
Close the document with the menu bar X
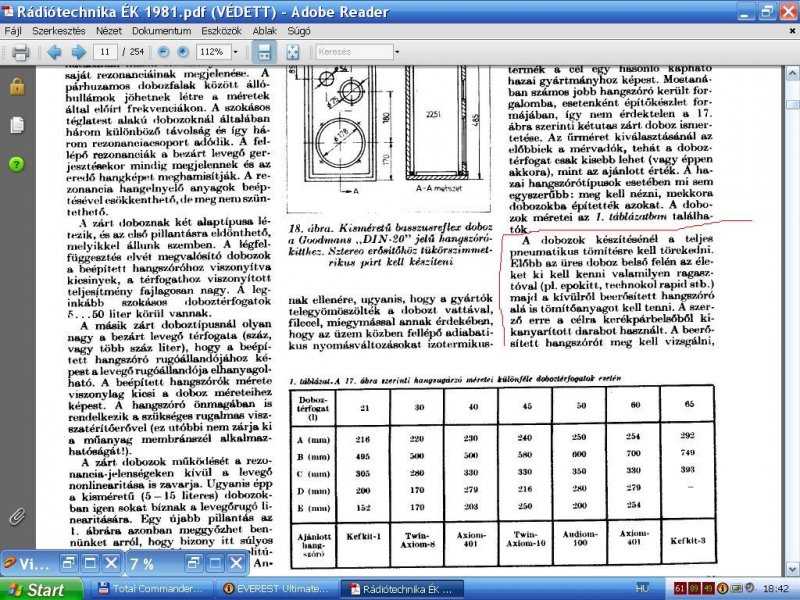[x=792, y=31]
